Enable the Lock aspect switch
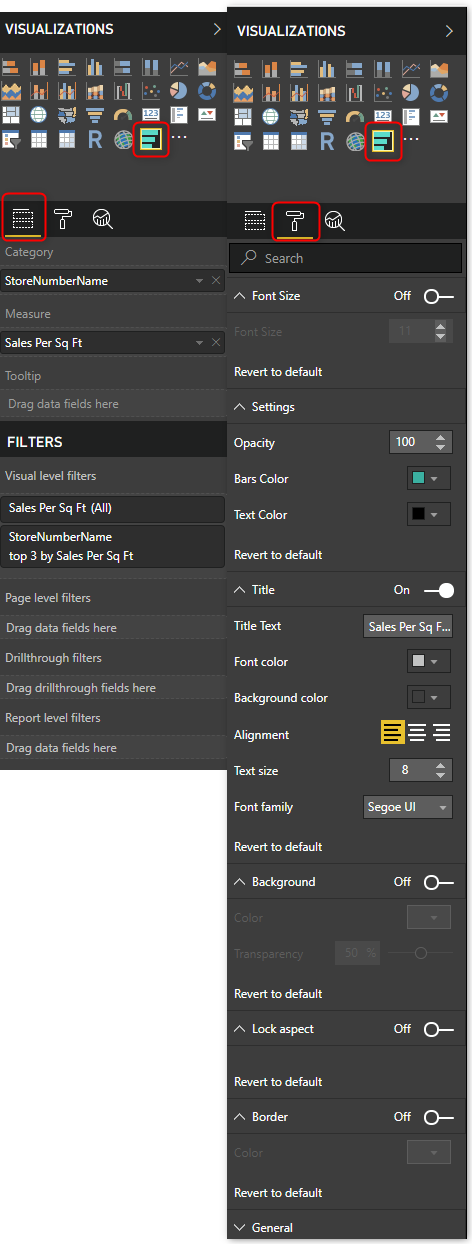The height and width of the screenshot is (1244, 472). pos(438,1028)
